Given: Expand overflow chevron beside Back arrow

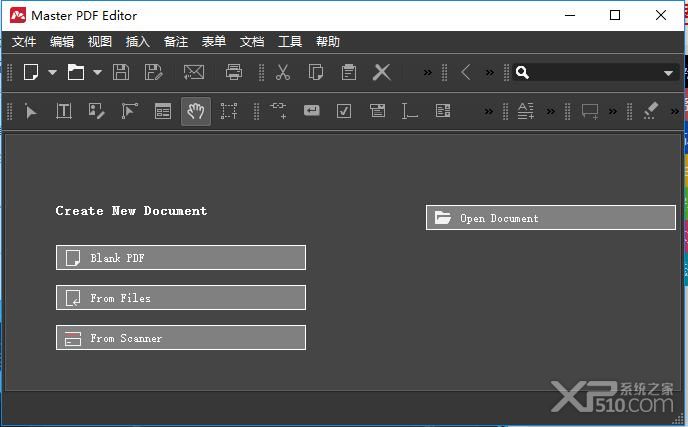Looking at the screenshot, I should (x=490, y=72).
